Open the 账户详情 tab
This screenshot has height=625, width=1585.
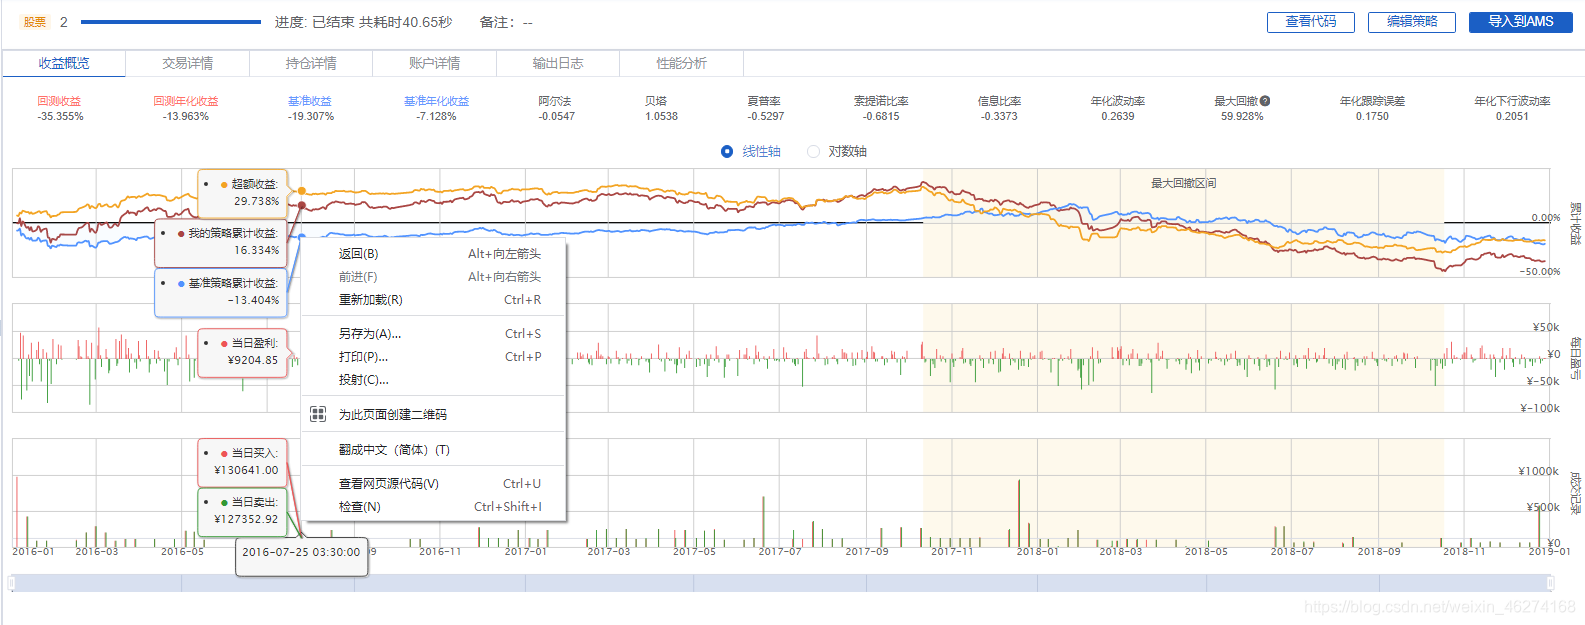pyautogui.click(x=434, y=63)
